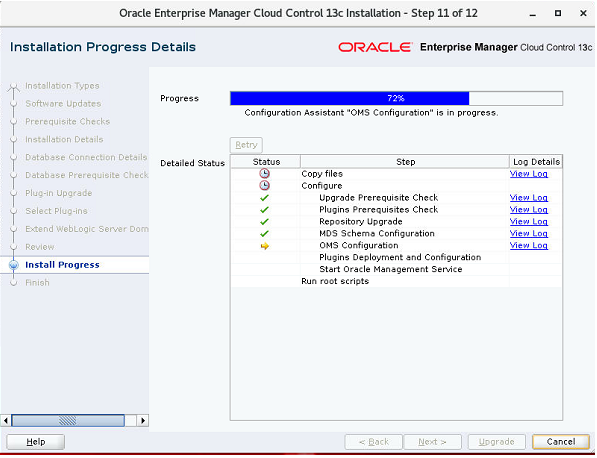Click the Step column header
The height and width of the screenshot is (458, 597).
coord(405,162)
